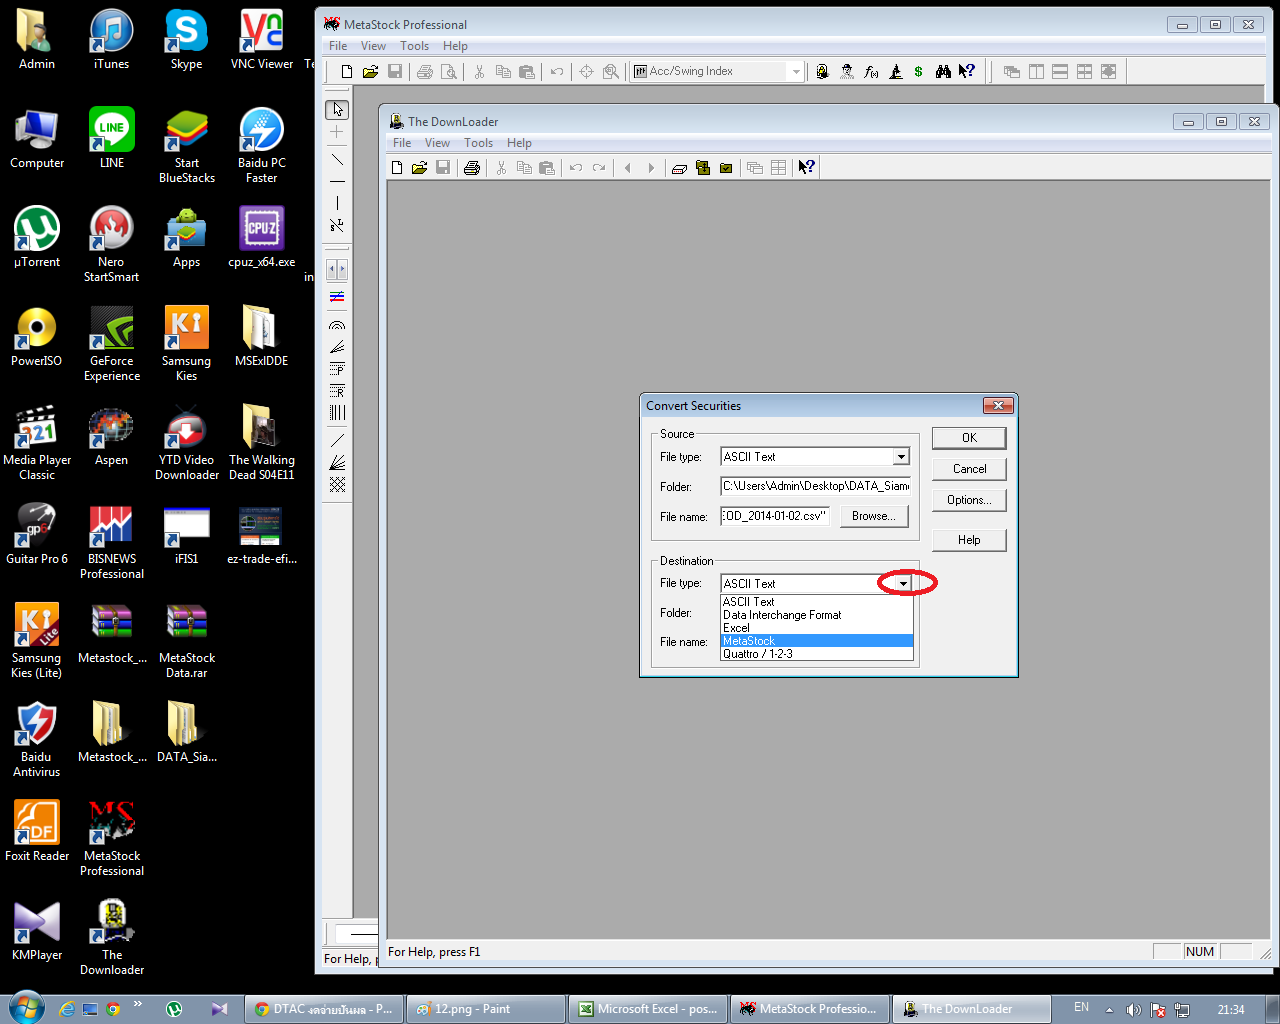Click the Options... button
Image resolution: width=1280 pixels, height=1024 pixels.
coord(969,500)
